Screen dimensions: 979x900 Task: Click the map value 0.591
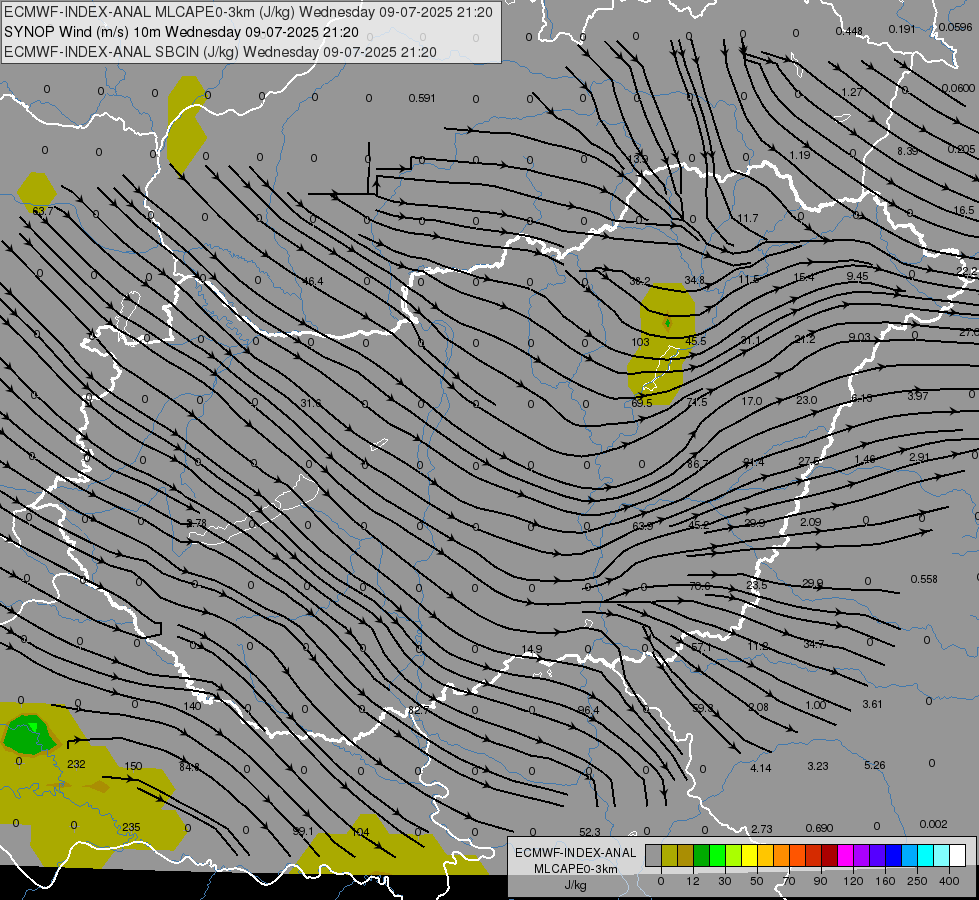point(422,98)
